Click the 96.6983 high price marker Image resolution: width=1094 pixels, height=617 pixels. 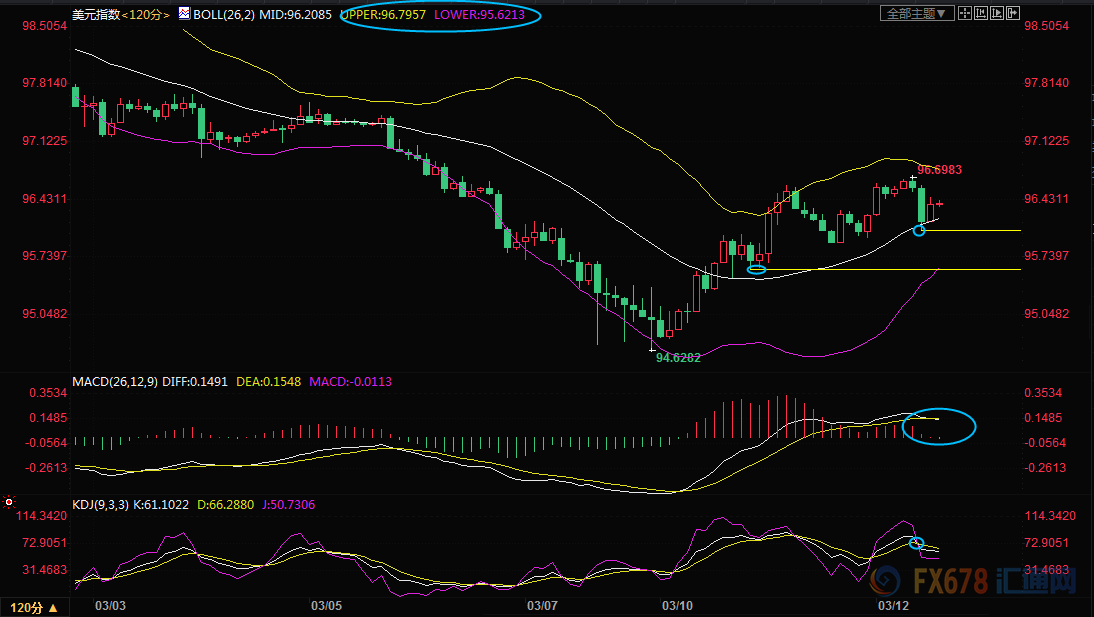click(x=939, y=170)
